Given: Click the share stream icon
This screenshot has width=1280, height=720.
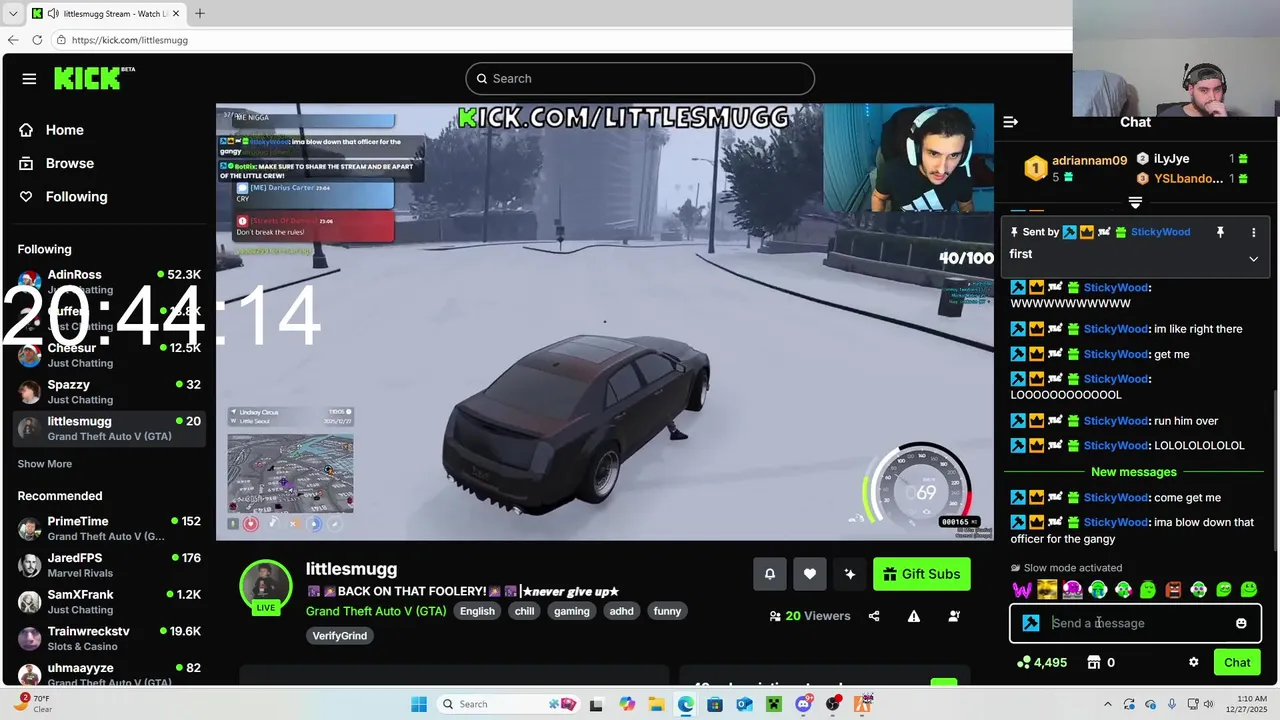Looking at the screenshot, I should click(874, 616).
